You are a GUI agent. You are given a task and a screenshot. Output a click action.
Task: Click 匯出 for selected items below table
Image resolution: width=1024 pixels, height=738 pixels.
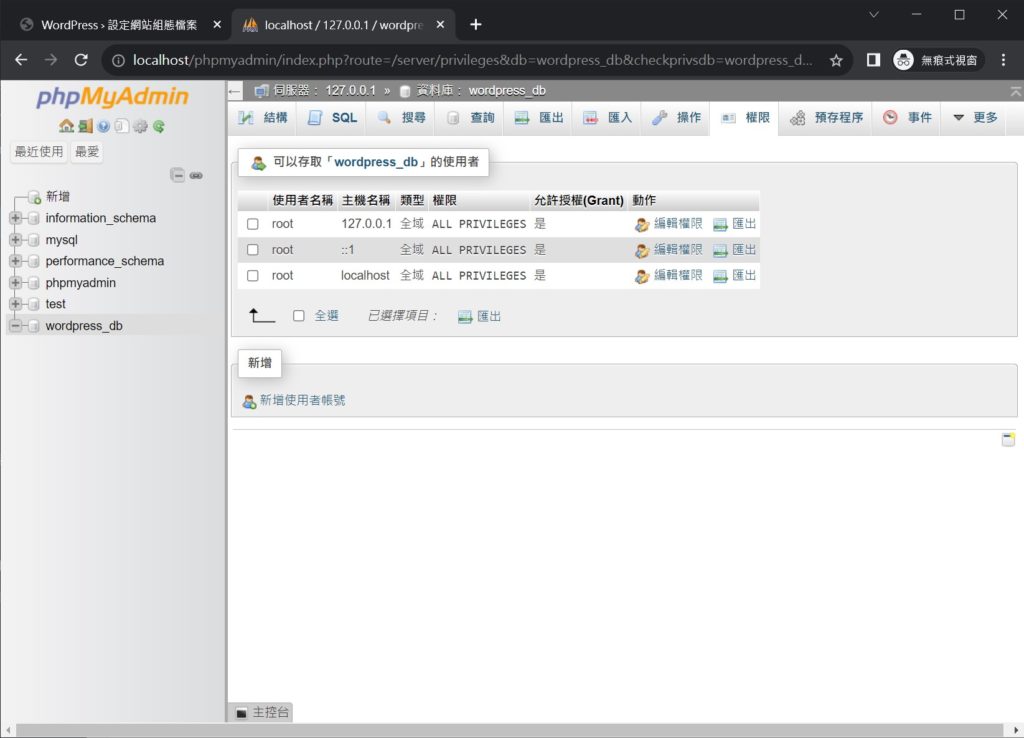pyautogui.click(x=479, y=316)
